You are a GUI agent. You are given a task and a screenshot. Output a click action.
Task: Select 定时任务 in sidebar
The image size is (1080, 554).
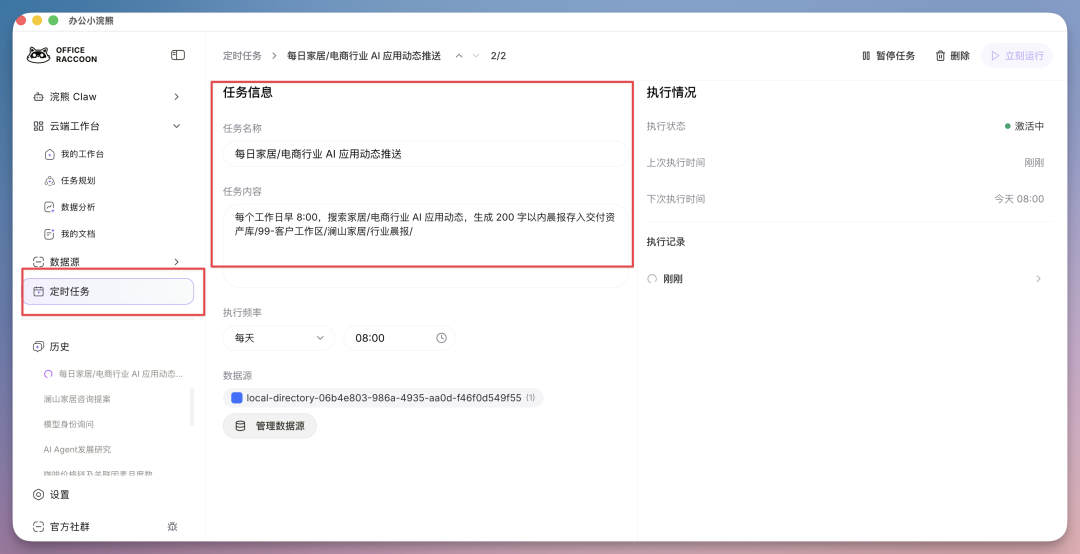point(109,291)
